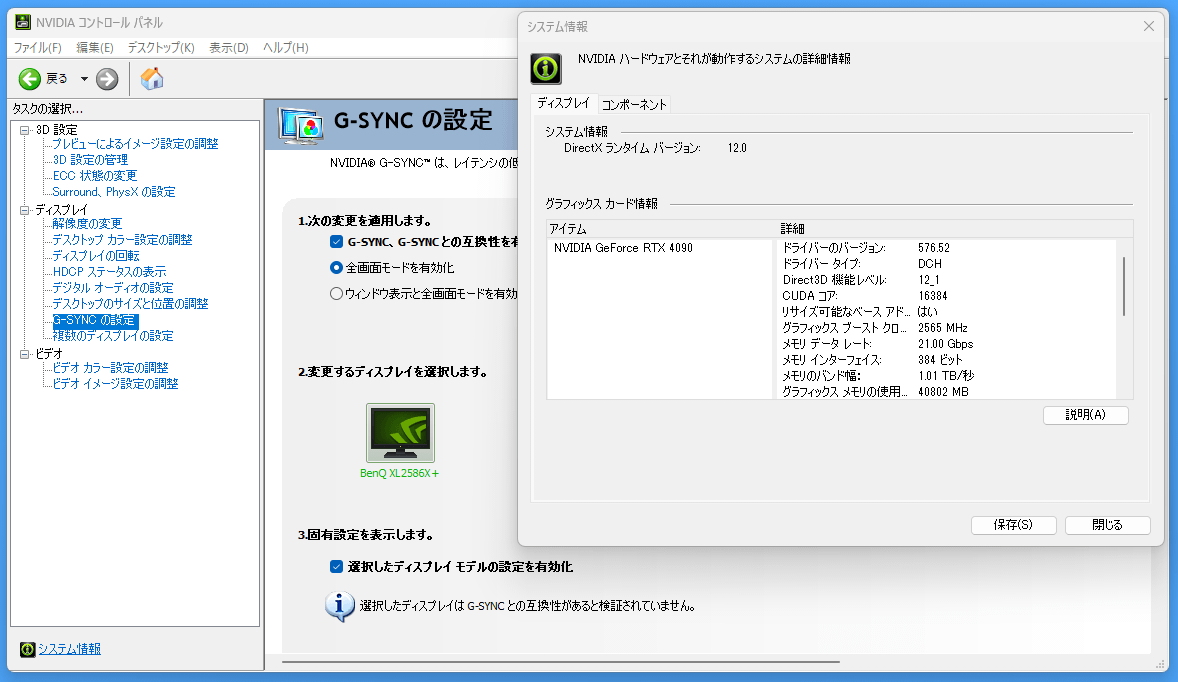This screenshot has width=1178, height=682.
Task: Click the green Back arrow icon
Action: pyautogui.click(x=29, y=79)
